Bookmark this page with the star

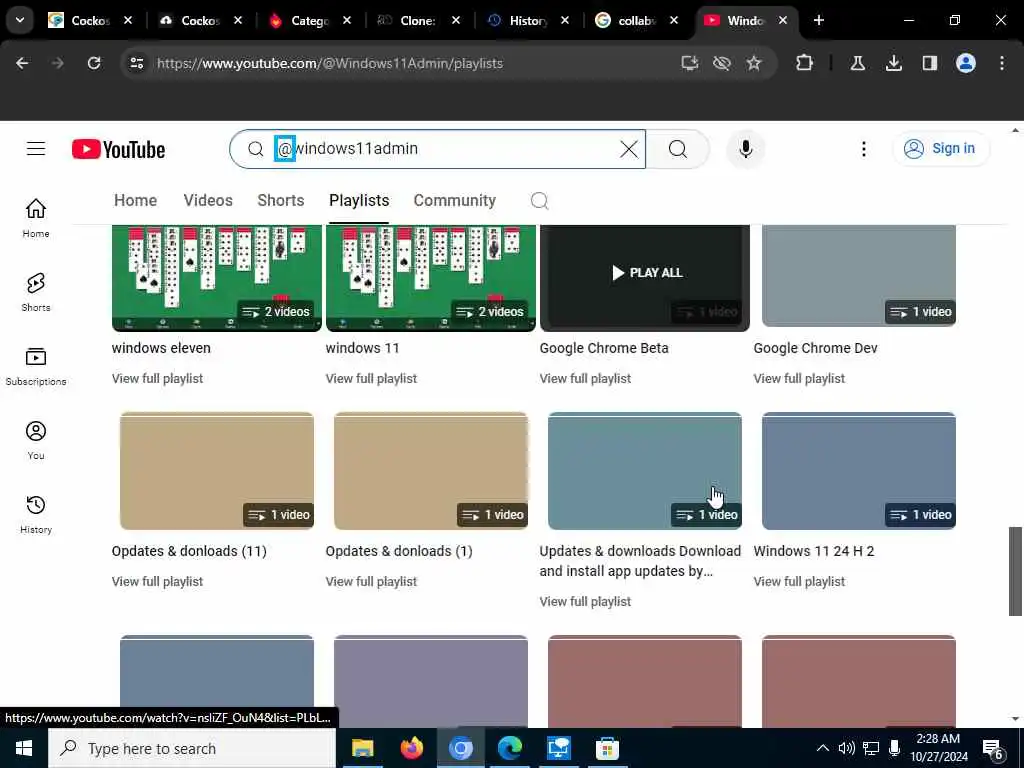tap(754, 63)
